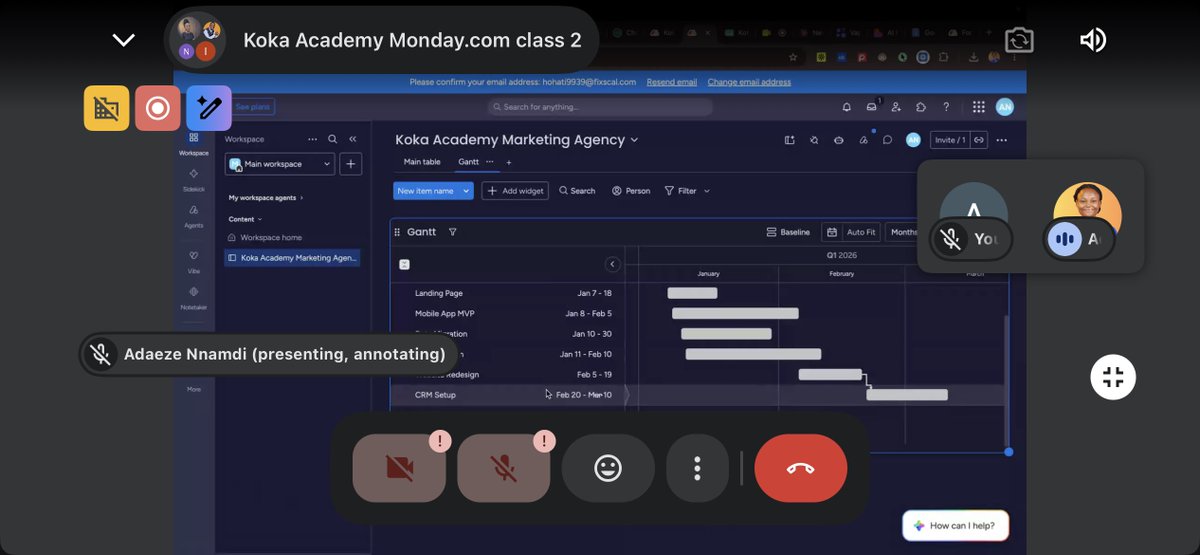Click the New item name button

pyautogui.click(x=426, y=191)
